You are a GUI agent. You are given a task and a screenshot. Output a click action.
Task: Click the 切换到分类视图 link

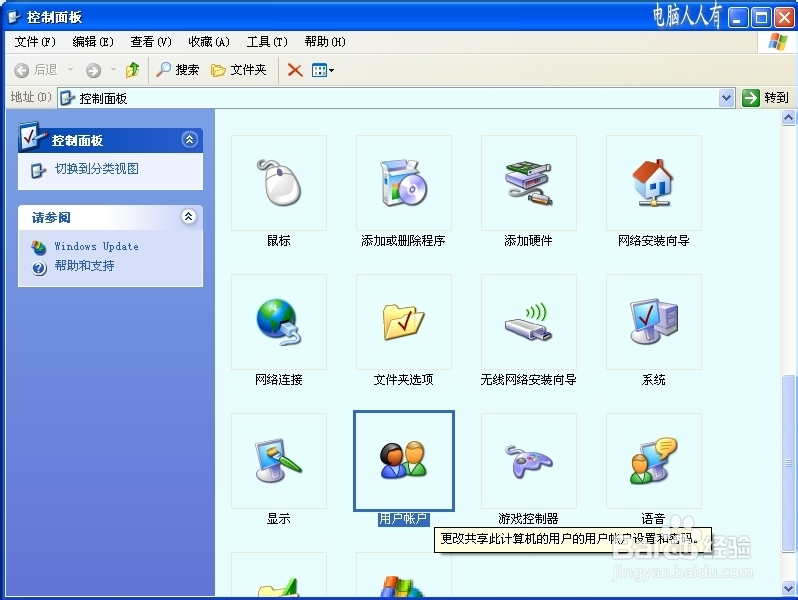click(97, 169)
